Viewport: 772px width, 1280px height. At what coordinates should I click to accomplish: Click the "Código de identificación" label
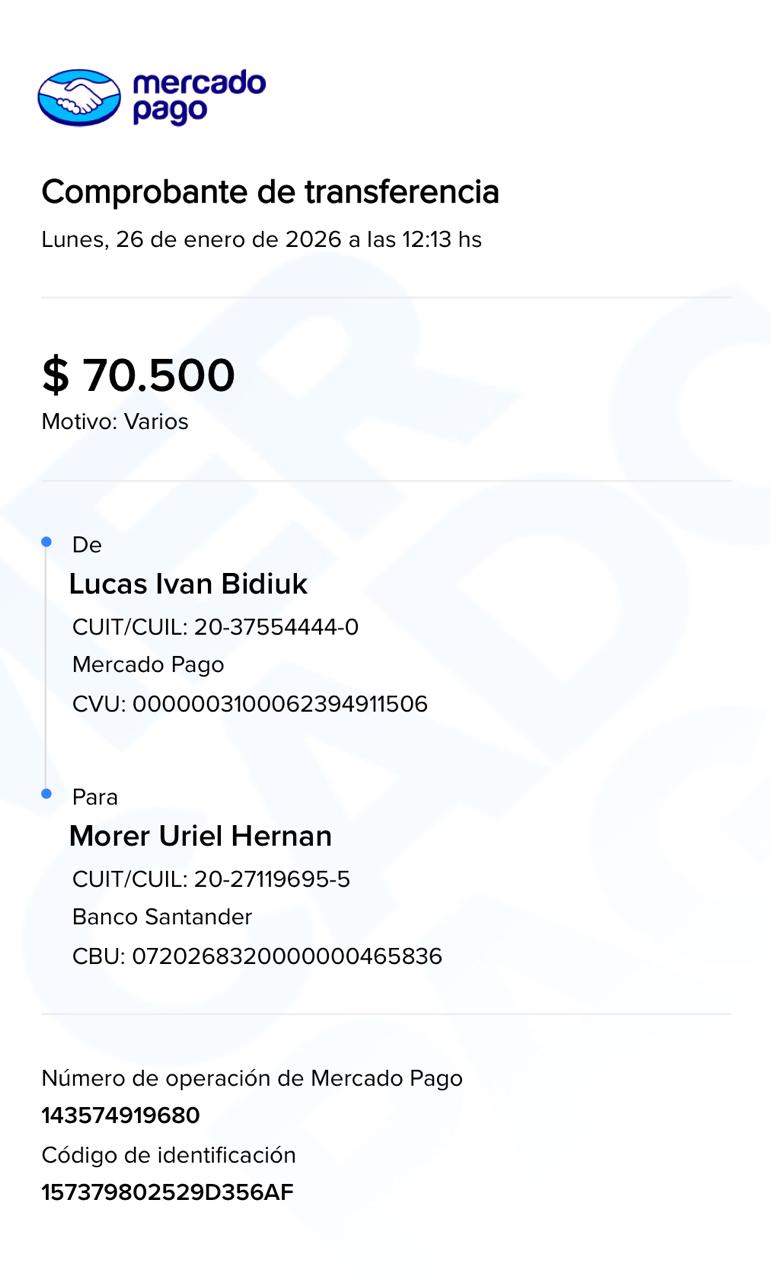click(168, 1155)
